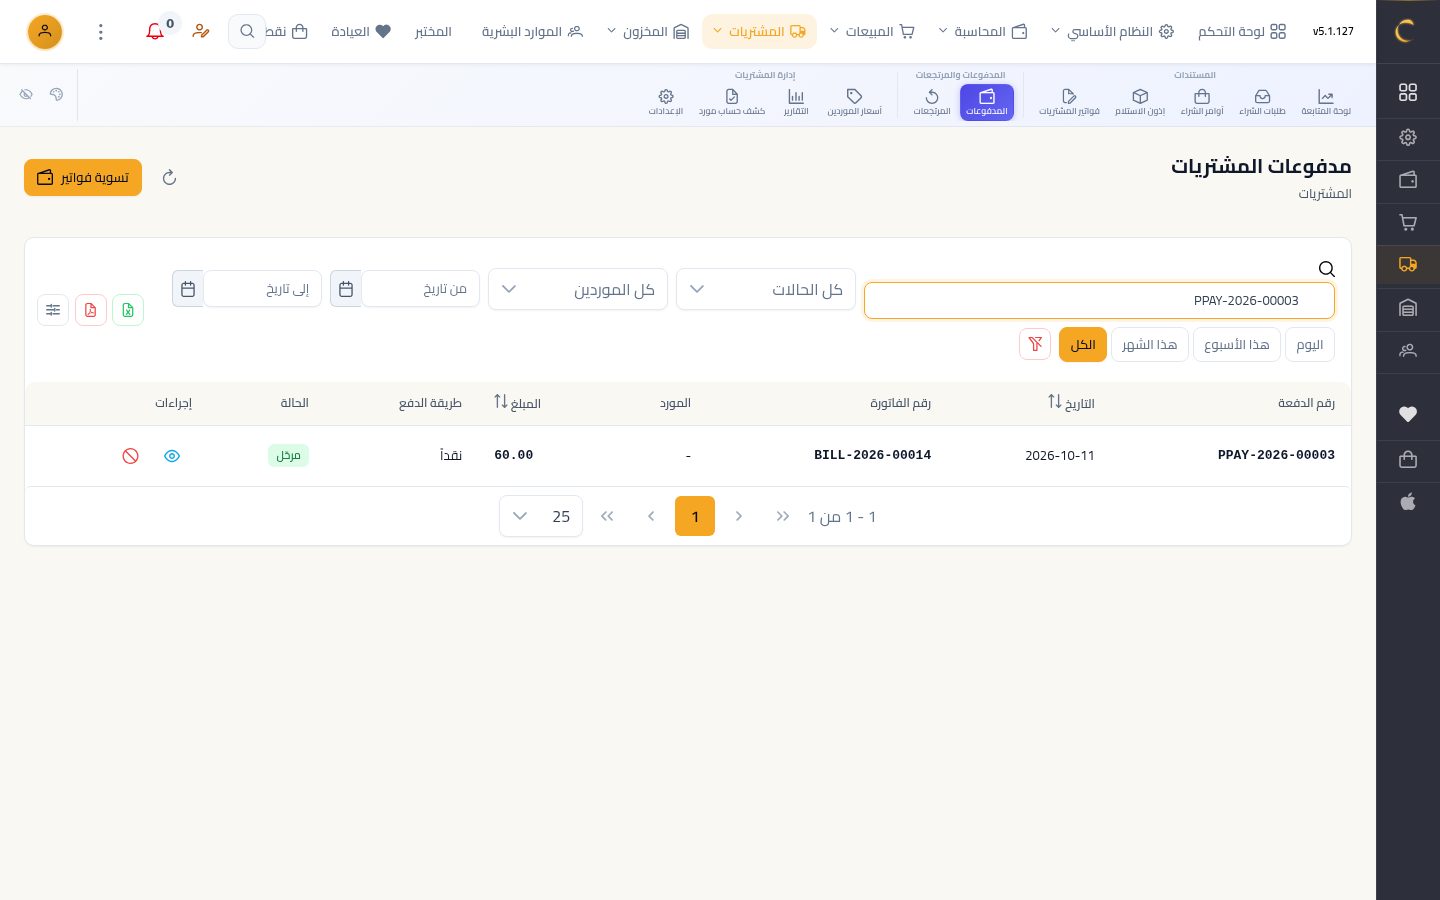
Task: Expand the كل الحالات status dropdown
Action: pyautogui.click(x=766, y=289)
